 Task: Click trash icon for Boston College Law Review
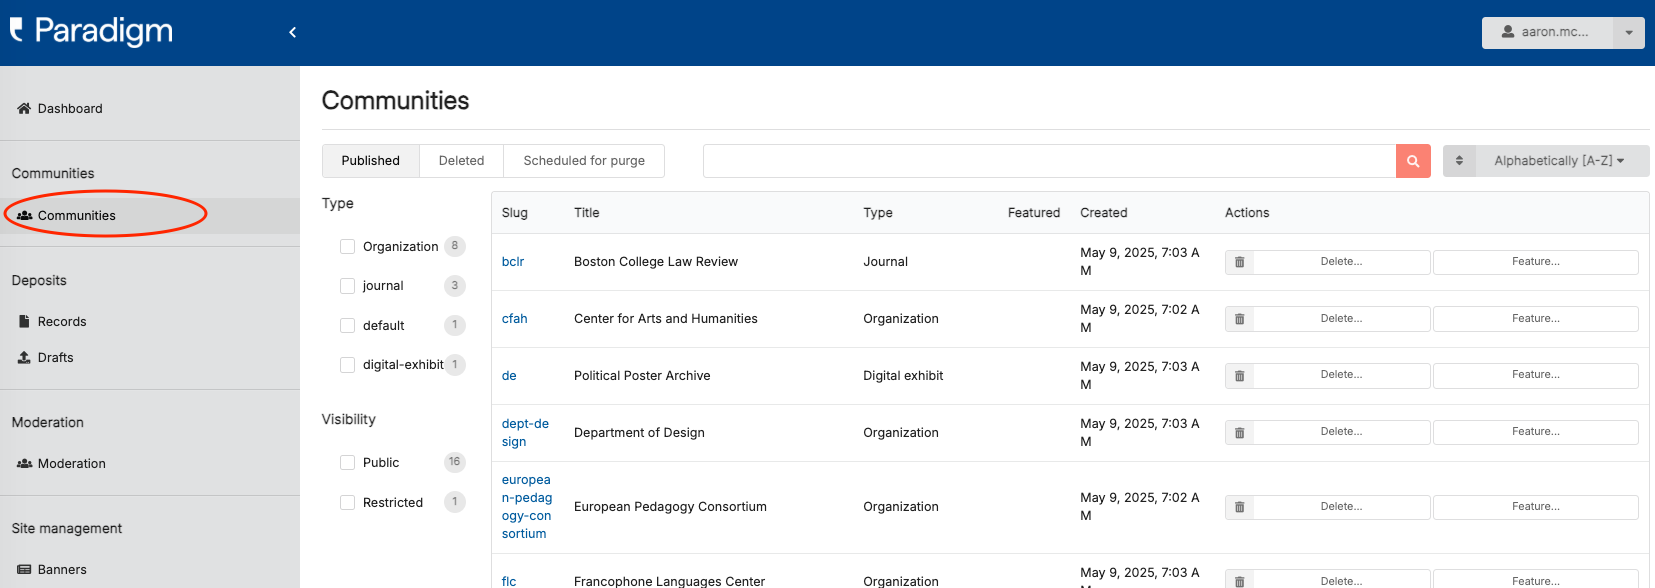point(1239,262)
